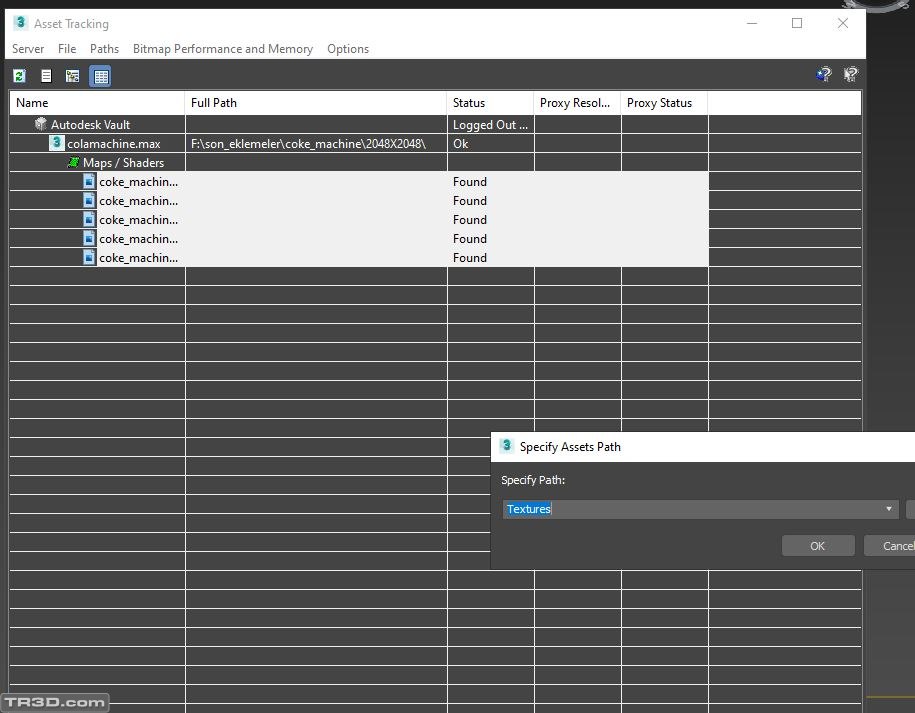
Task: Open Bitmap Performance and Memory menu
Action: 222,49
